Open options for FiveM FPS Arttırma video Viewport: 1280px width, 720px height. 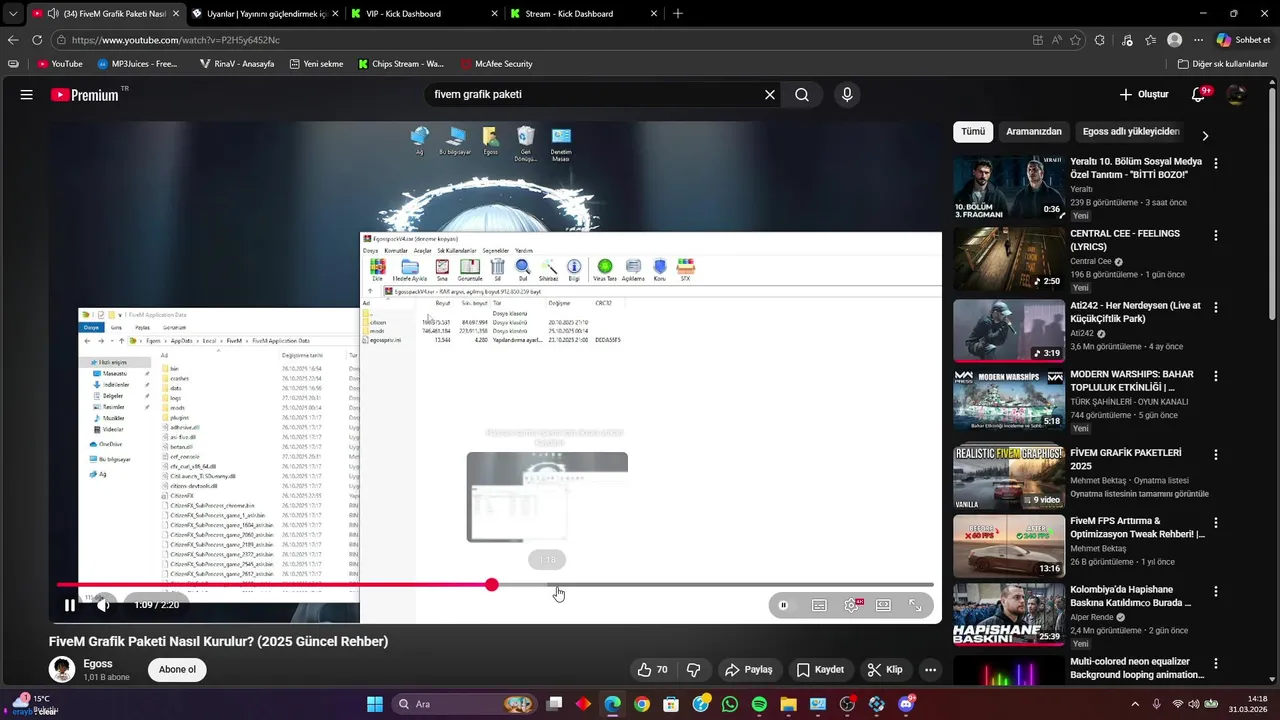pos(1216,523)
